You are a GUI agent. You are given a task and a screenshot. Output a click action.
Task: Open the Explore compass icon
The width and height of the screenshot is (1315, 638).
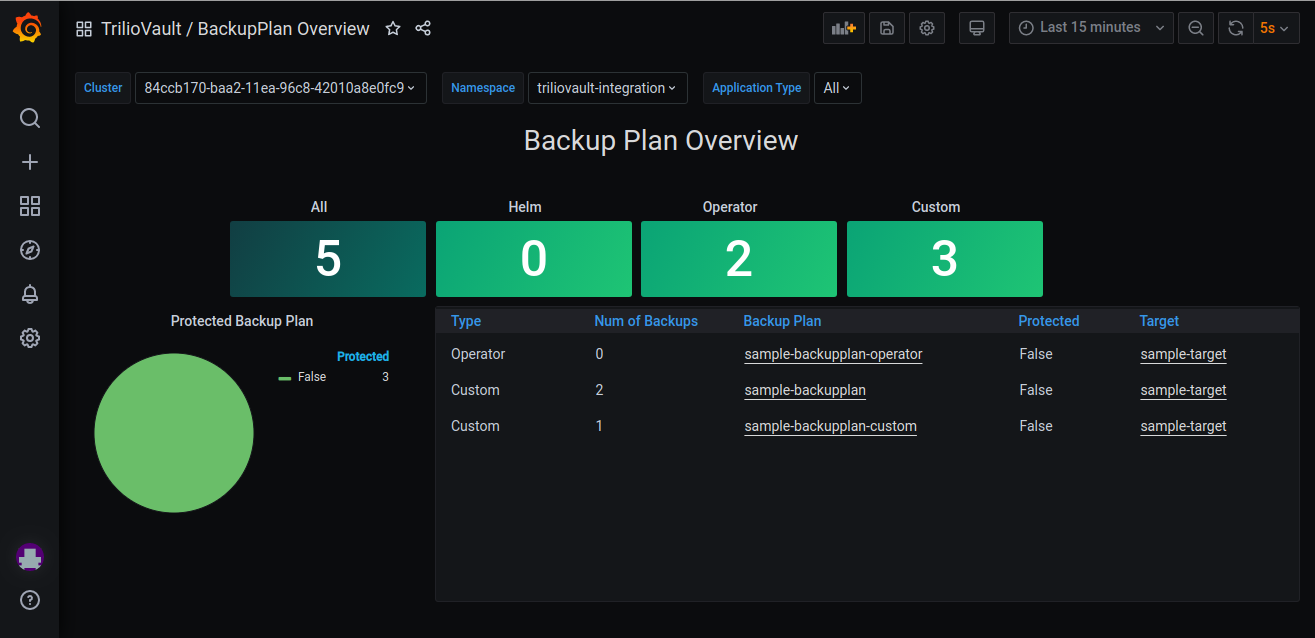pos(30,250)
